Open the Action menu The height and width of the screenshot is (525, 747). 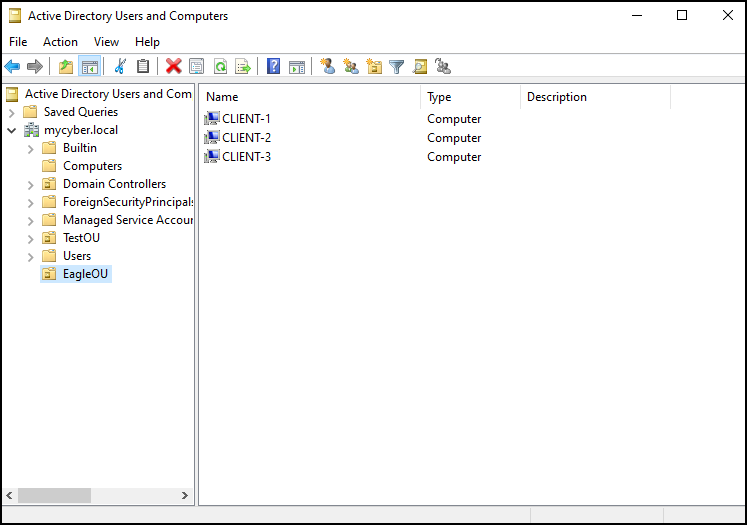click(x=61, y=42)
